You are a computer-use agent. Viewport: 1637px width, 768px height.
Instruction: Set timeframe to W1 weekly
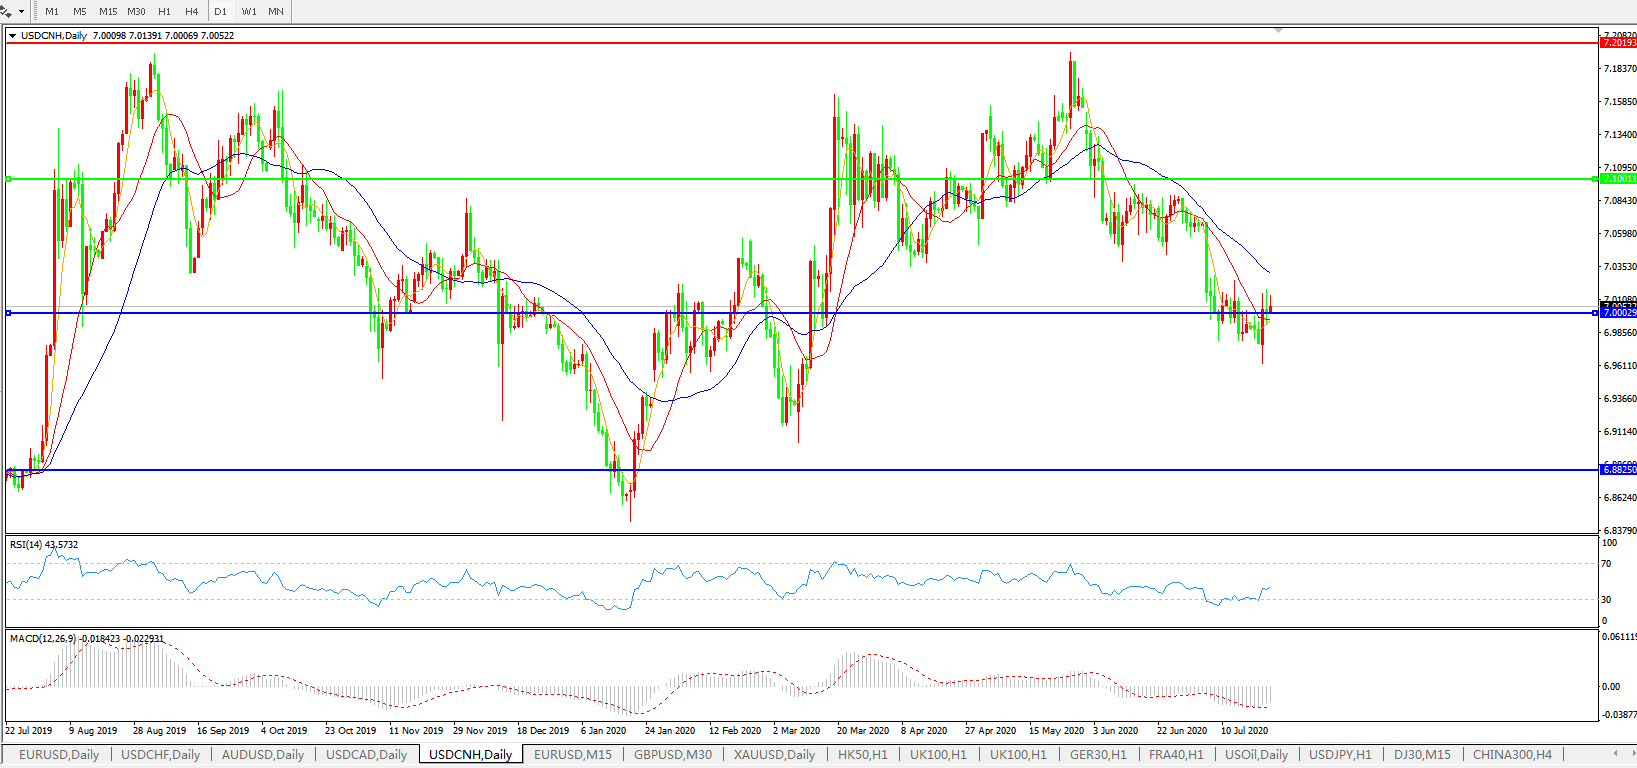pyautogui.click(x=249, y=12)
